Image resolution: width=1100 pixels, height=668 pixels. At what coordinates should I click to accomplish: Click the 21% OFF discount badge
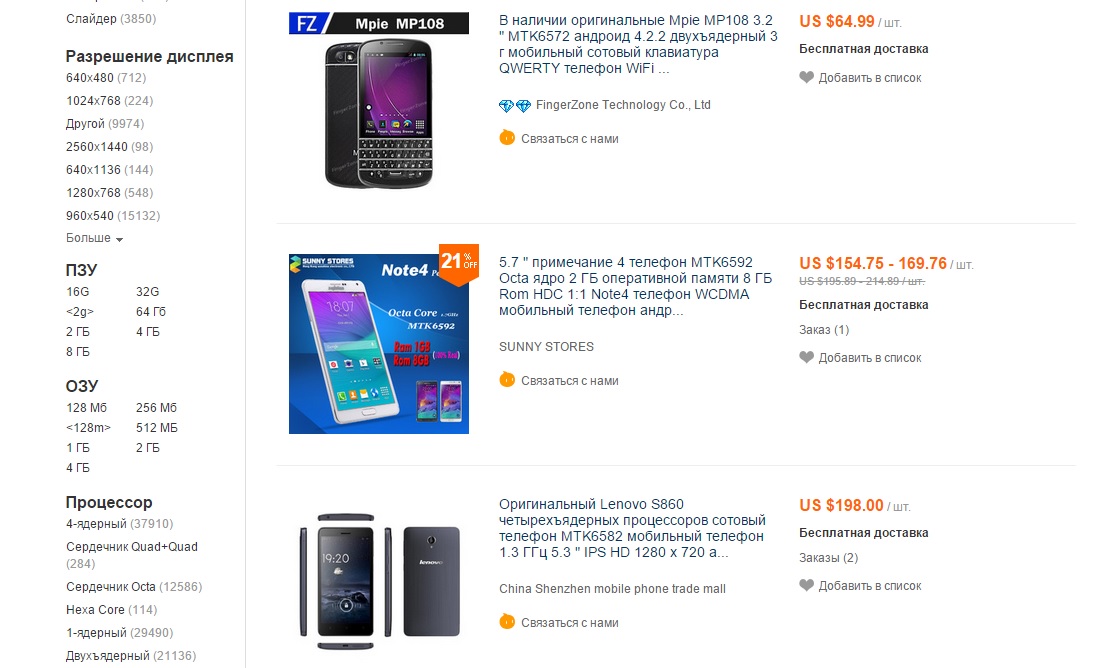pyautogui.click(x=459, y=264)
